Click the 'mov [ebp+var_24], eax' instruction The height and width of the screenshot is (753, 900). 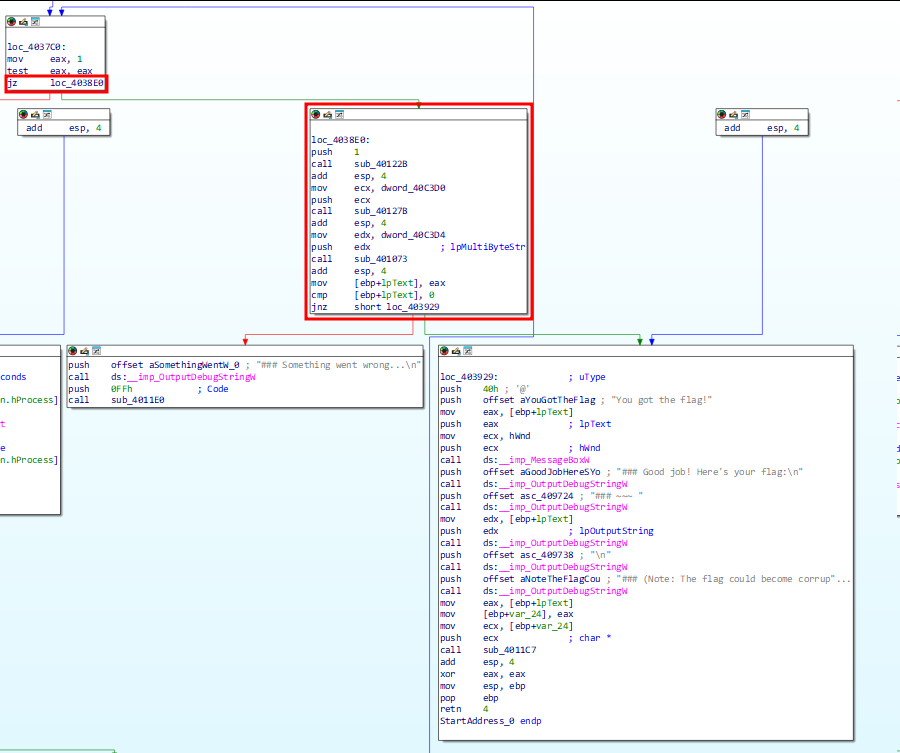(507, 615)
